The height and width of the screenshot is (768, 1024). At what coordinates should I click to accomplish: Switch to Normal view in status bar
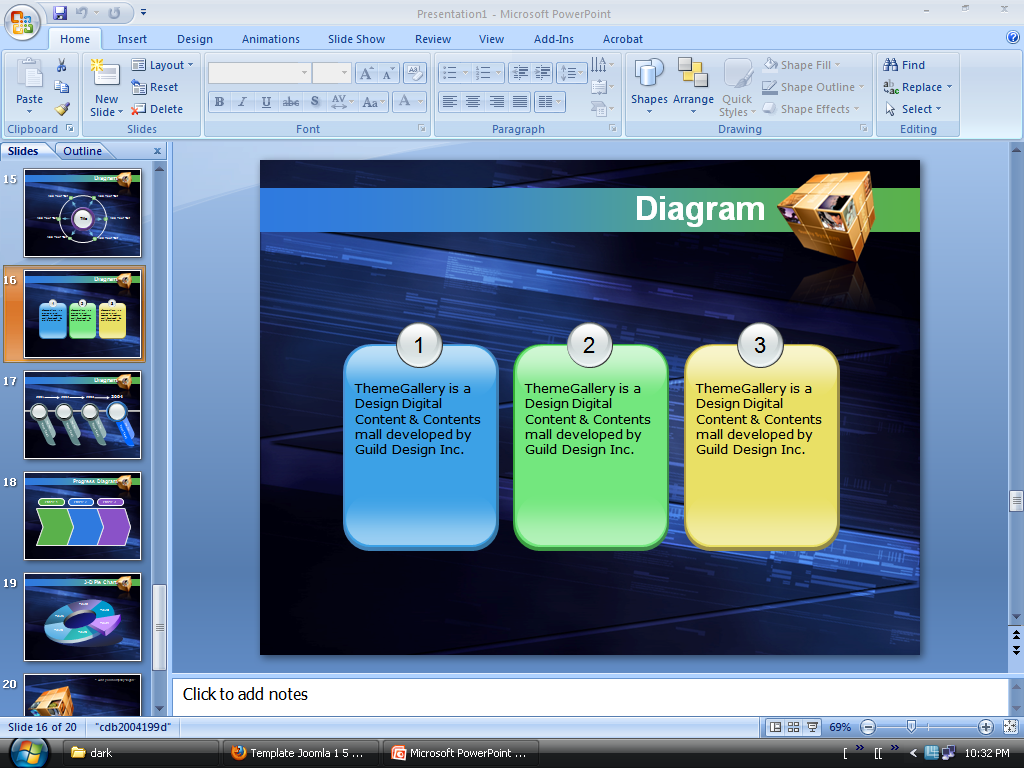(775, 727)
